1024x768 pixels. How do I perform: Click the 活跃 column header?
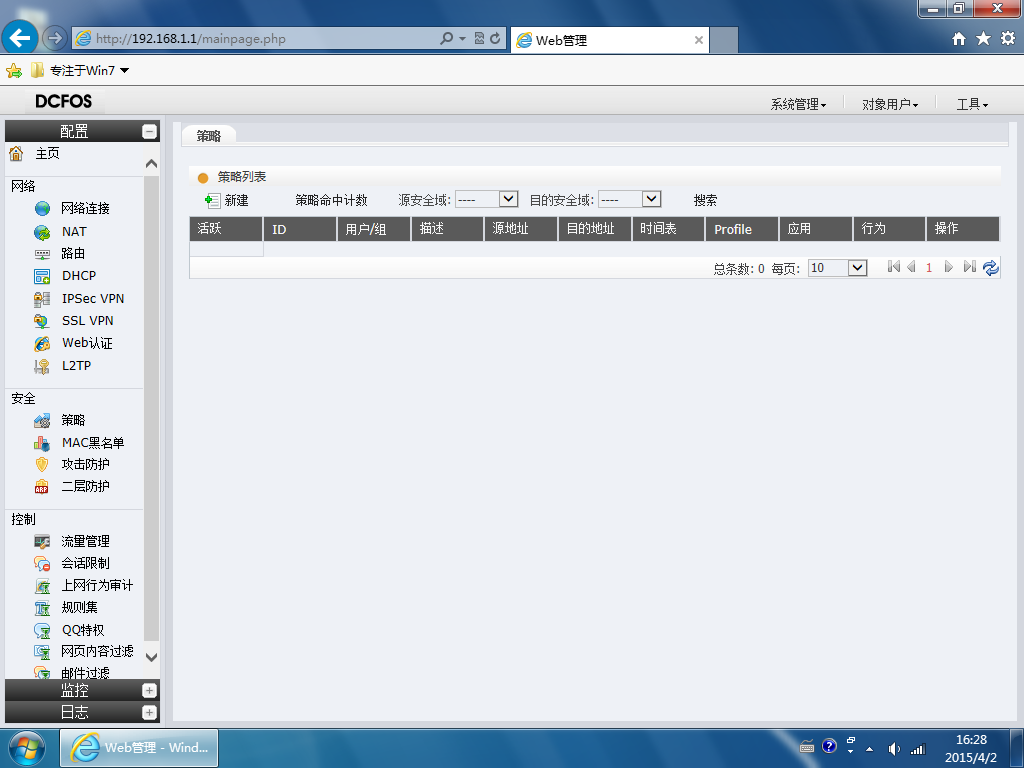click(x=226, y=229)
